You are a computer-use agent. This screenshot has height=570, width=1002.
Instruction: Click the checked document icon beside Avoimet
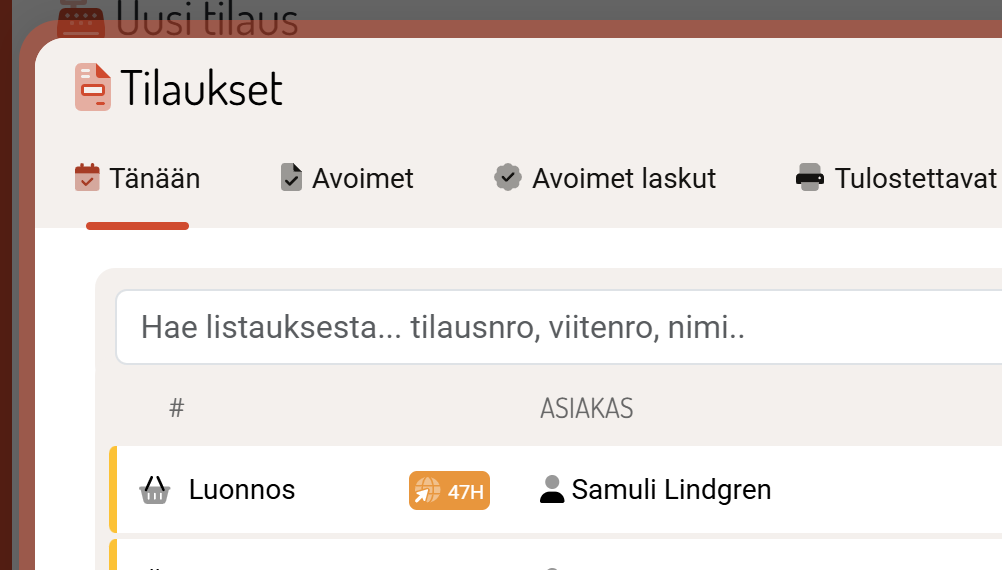[x=291, y=178]
